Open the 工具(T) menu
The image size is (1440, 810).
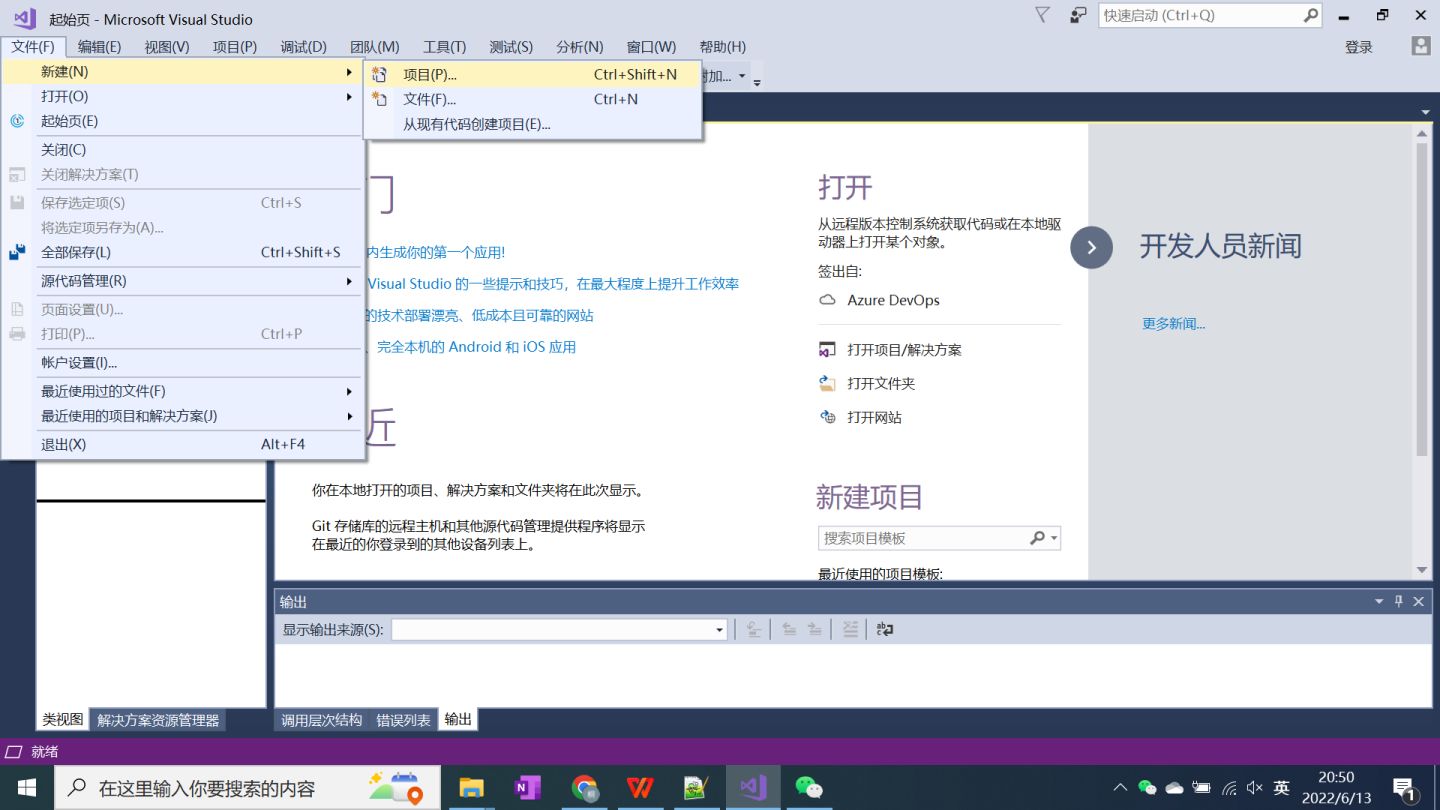point(444,46)
